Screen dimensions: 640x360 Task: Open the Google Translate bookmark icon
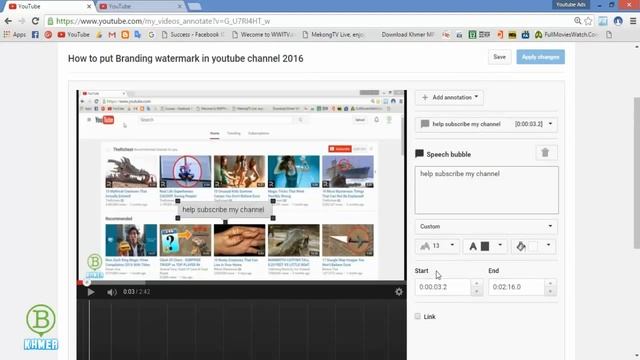pos(138,35)
